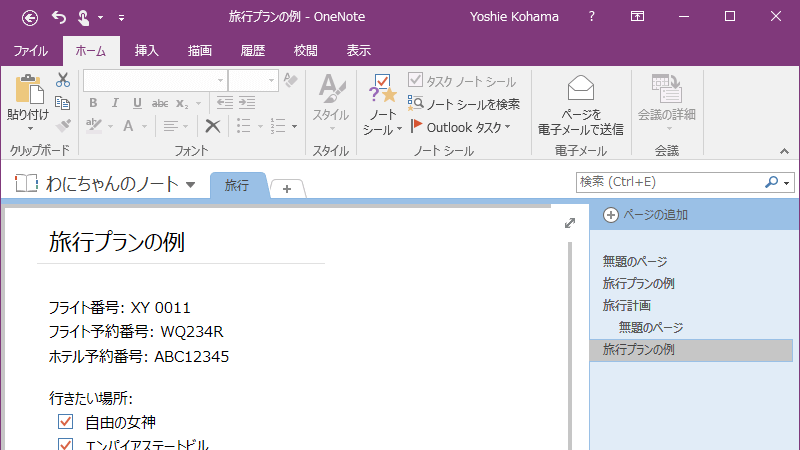Open the font color dropdown arrow
This screenshot has height=450, width=800.
(x=144, y=126)
